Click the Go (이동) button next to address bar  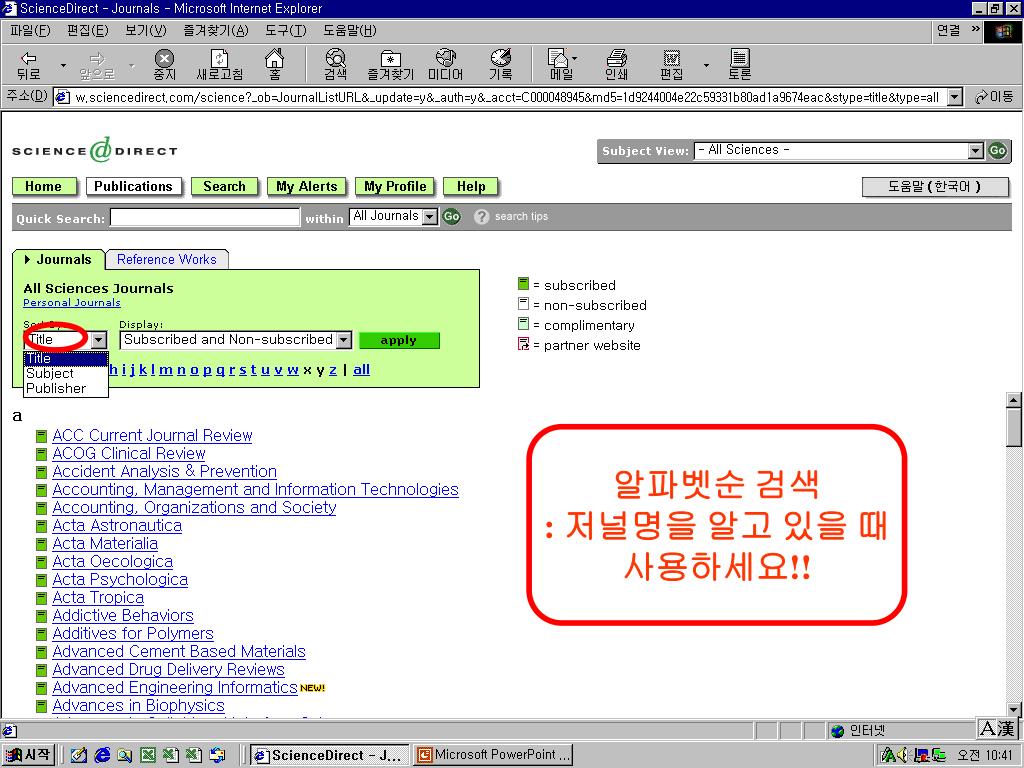994,97
